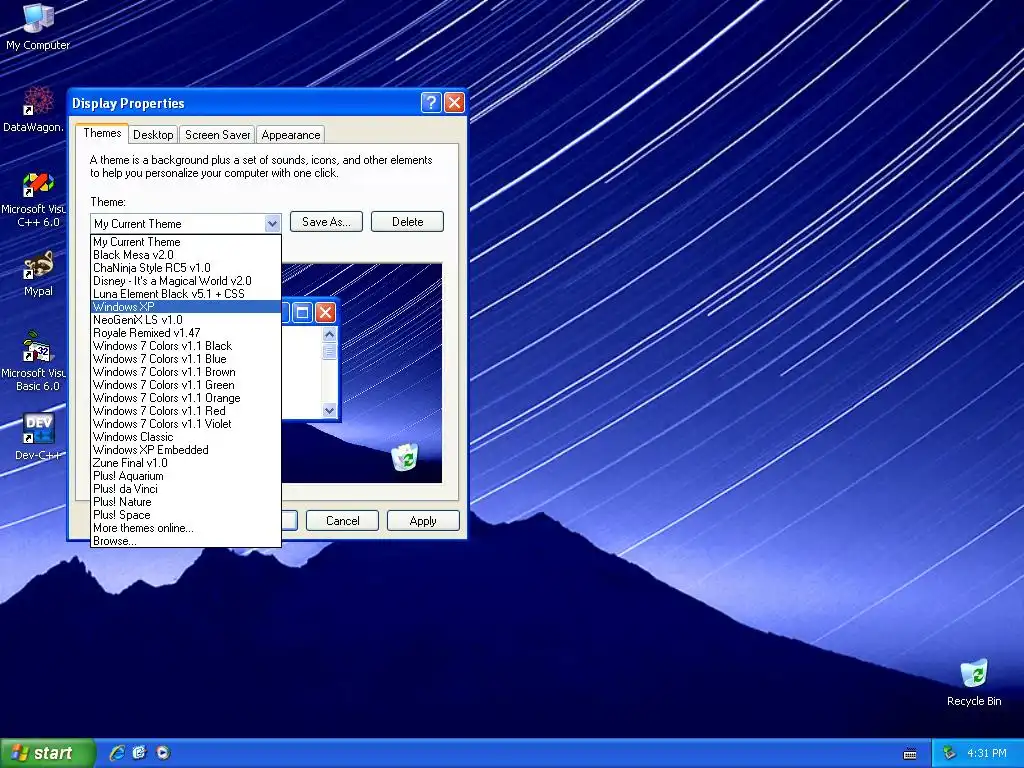The image size is (1024, 768).
Task: Choose Royale Remixed v1.47 theme
Action: pos(186,333)
